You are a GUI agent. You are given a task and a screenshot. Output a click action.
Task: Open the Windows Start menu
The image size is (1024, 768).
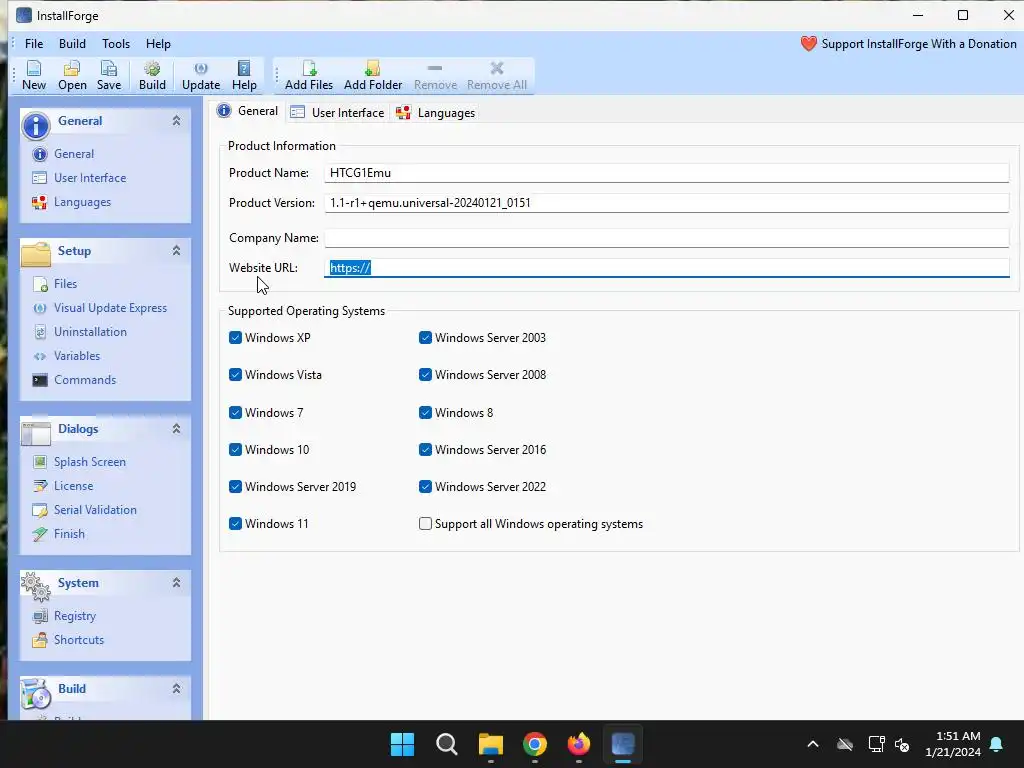click(x=402, y=744)
